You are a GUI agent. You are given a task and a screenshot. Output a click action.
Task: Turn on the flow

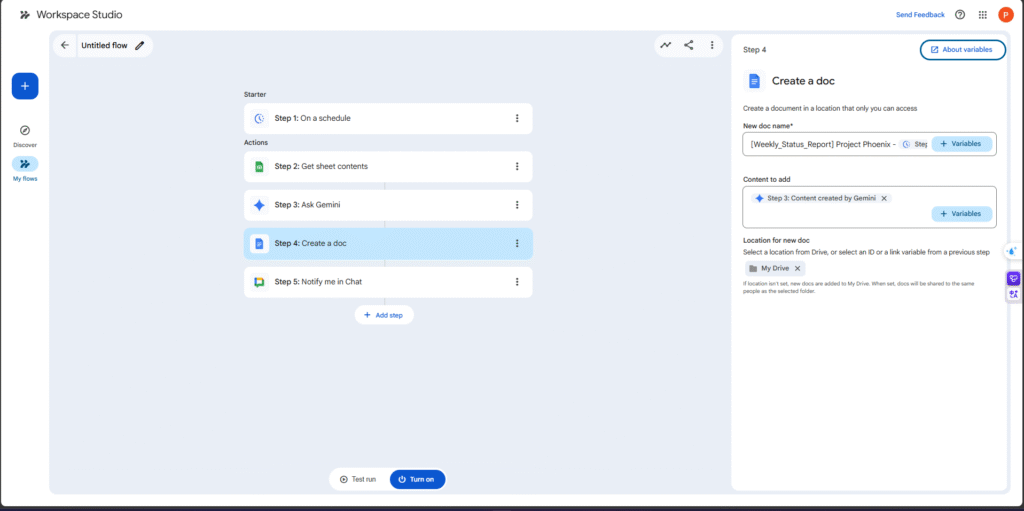[x=417, y=479]
